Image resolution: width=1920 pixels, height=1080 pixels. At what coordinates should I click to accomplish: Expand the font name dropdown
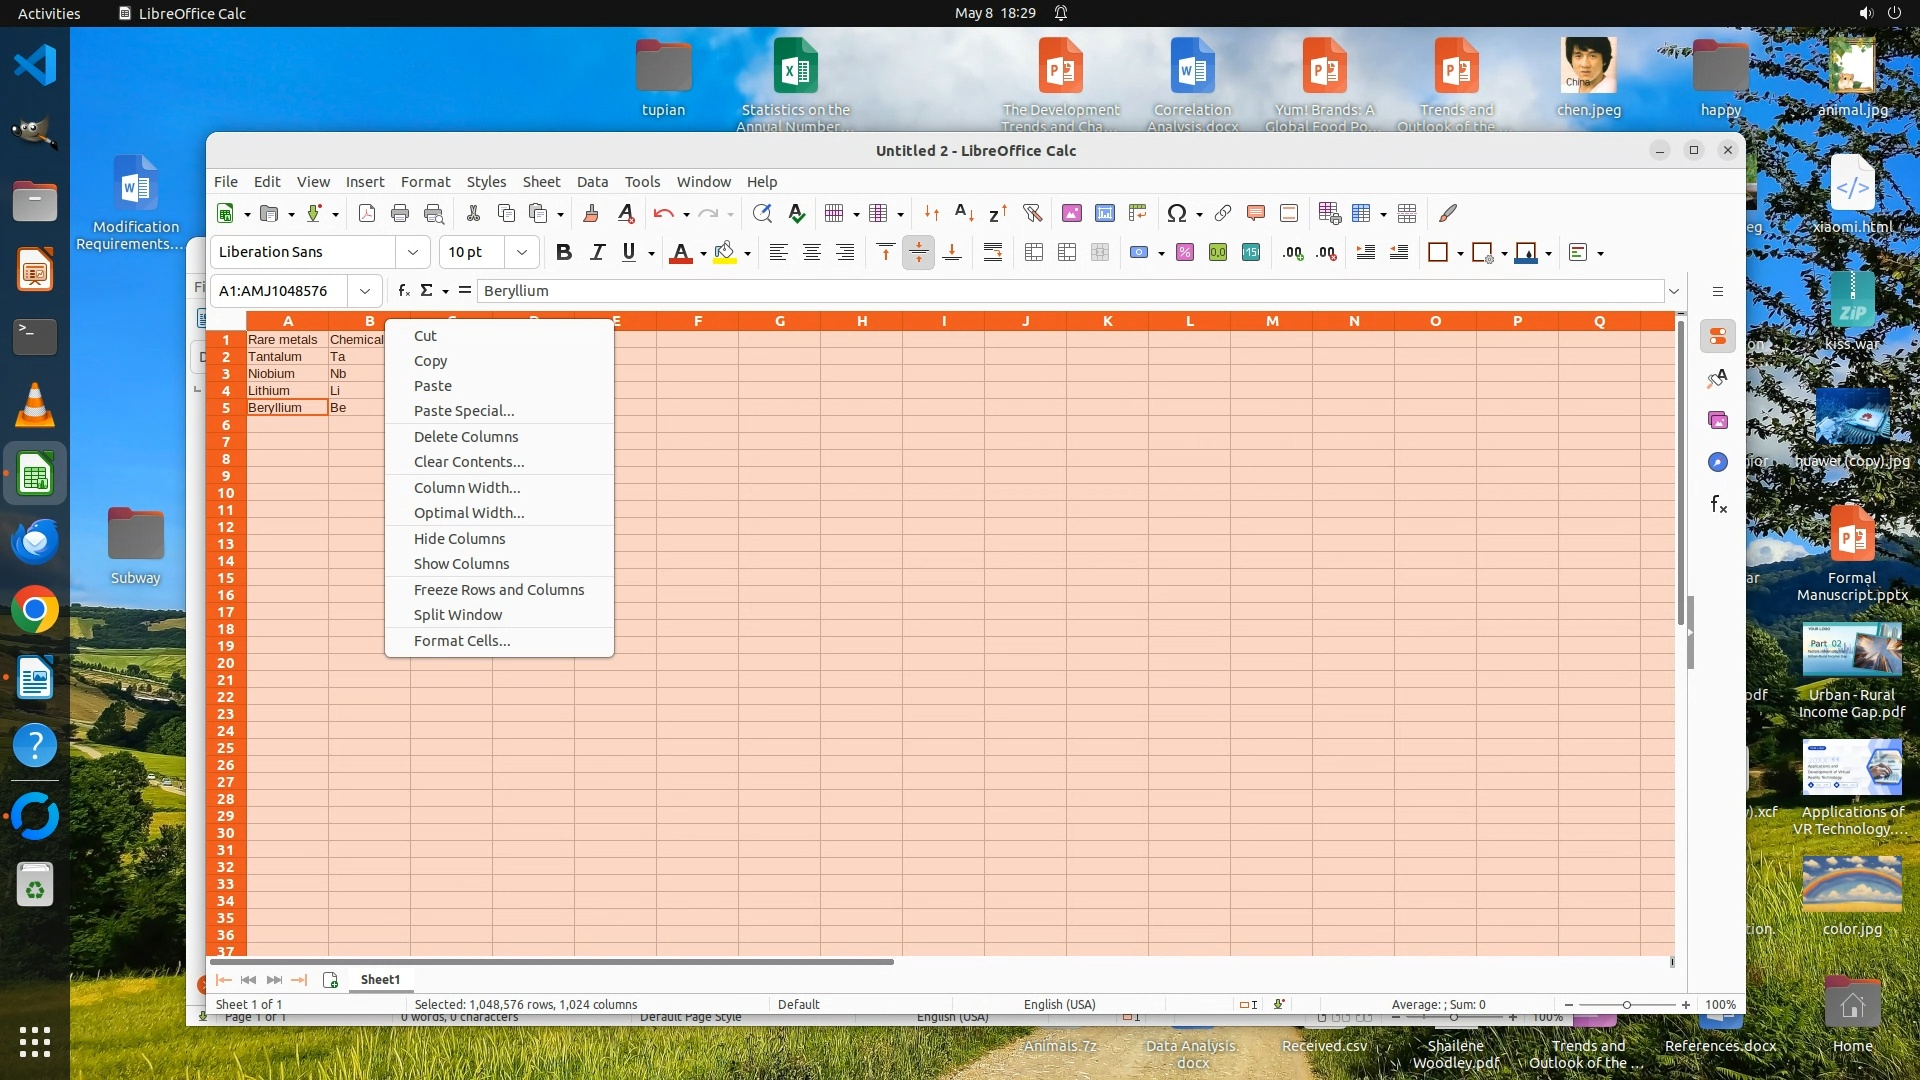pos(412,253)
